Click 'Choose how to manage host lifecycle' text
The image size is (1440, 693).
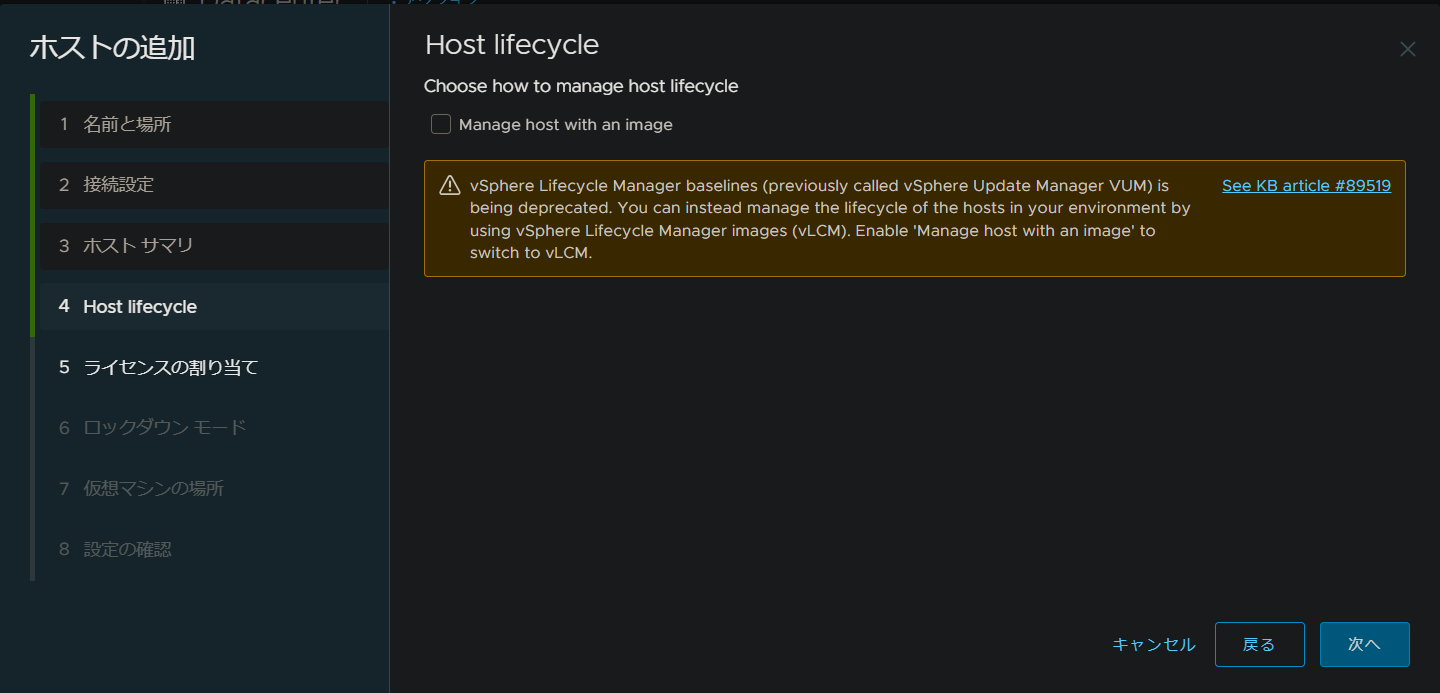[581, 87]
